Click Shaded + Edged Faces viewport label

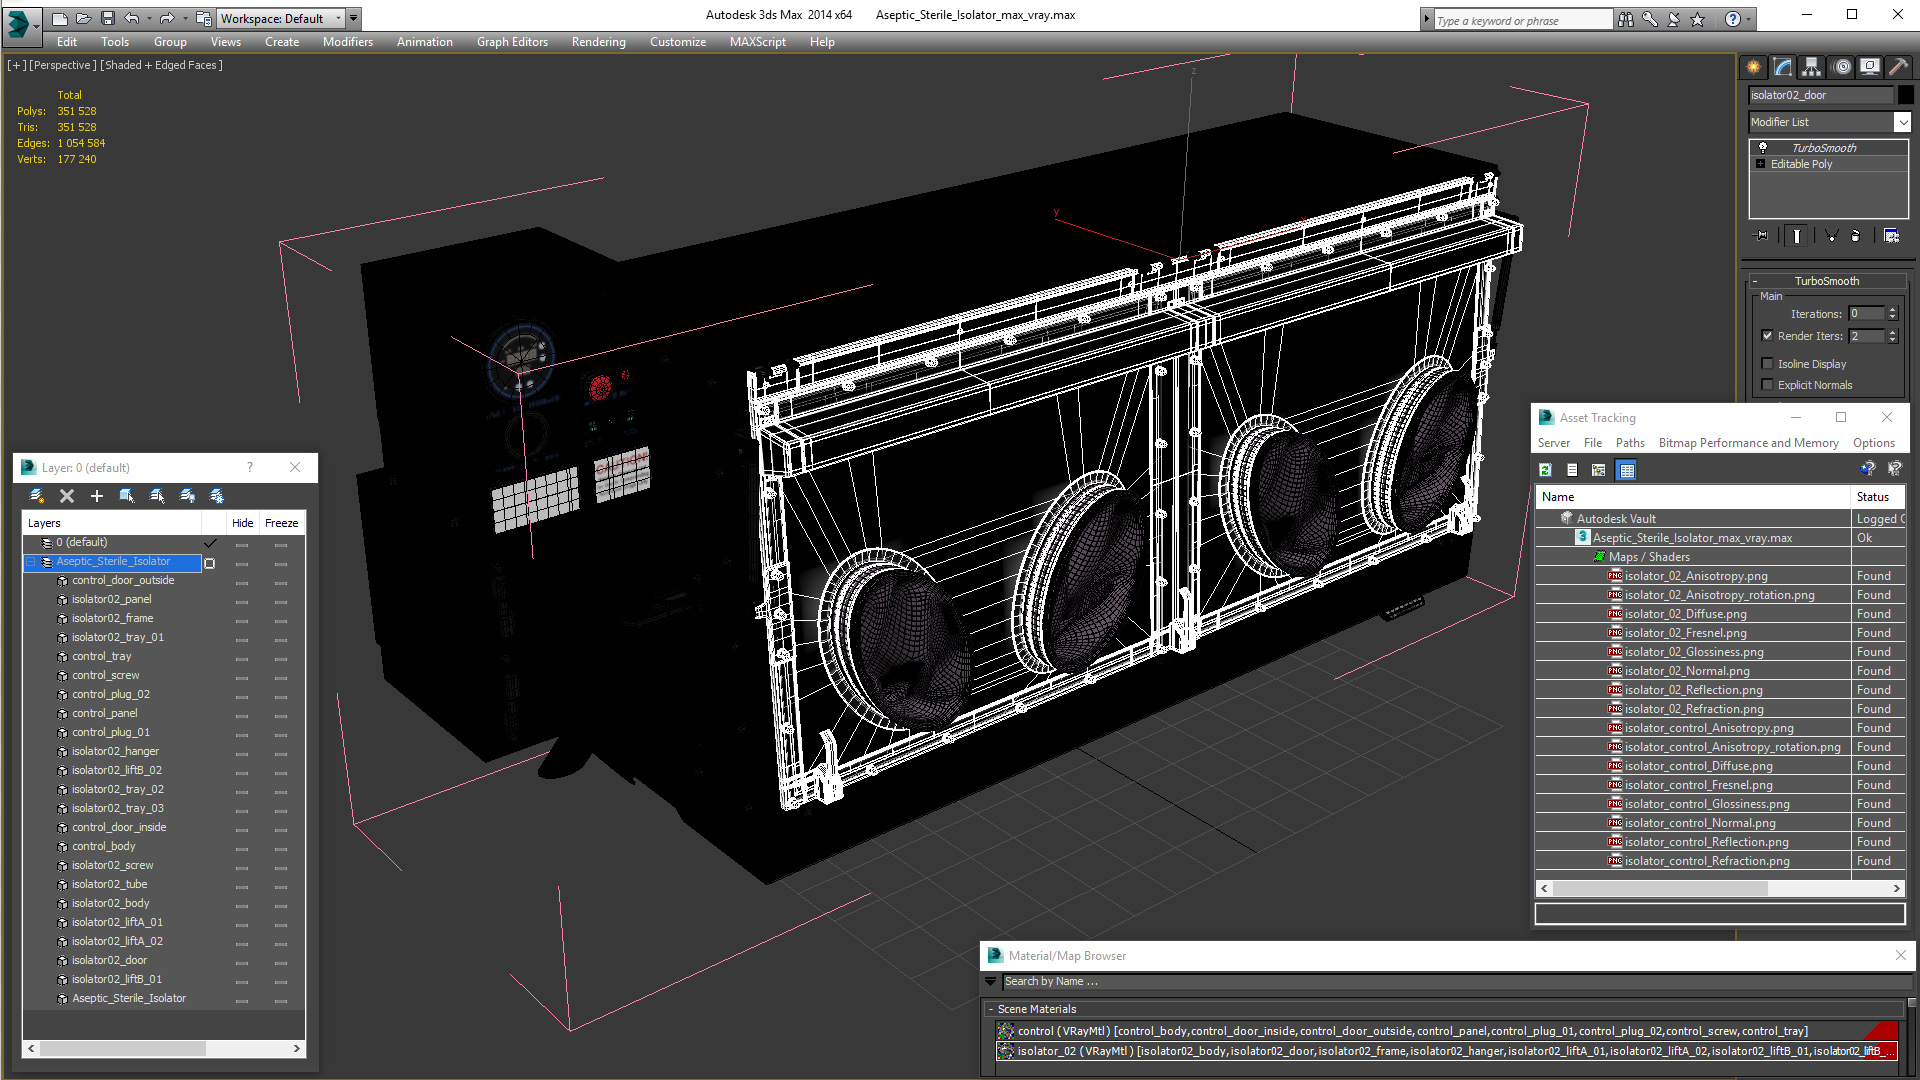tap(163, 65)
